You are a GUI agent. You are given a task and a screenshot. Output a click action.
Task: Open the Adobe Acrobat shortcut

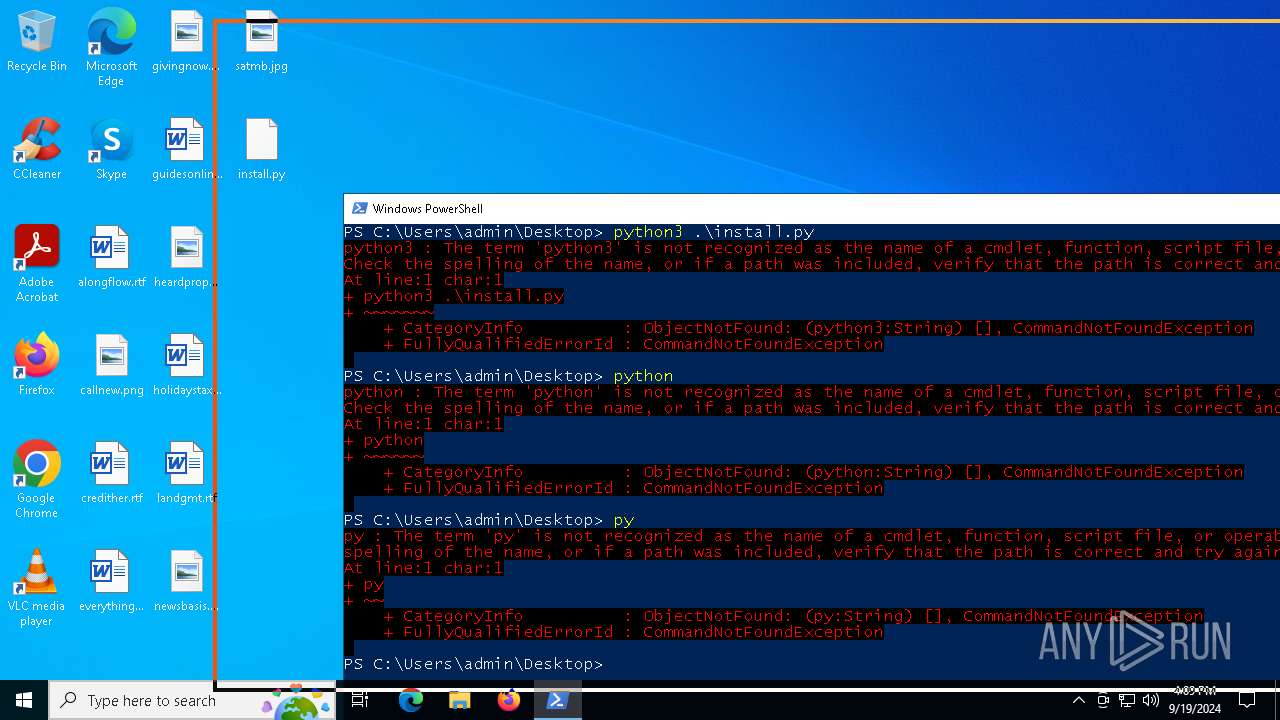click(x=37, y=264)
